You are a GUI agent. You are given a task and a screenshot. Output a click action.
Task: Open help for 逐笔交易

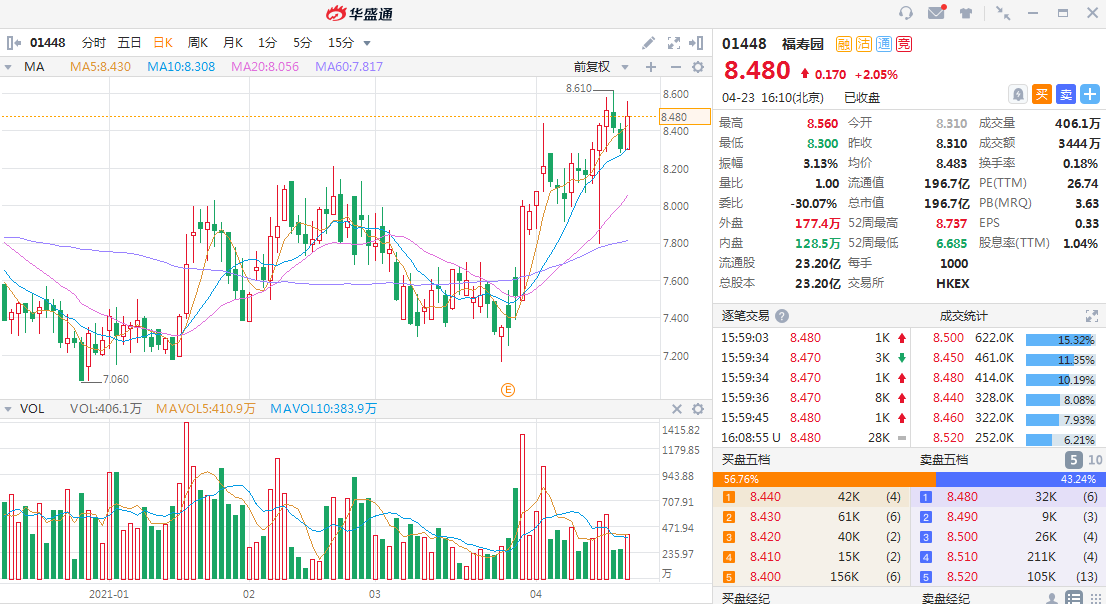(782, 316)
